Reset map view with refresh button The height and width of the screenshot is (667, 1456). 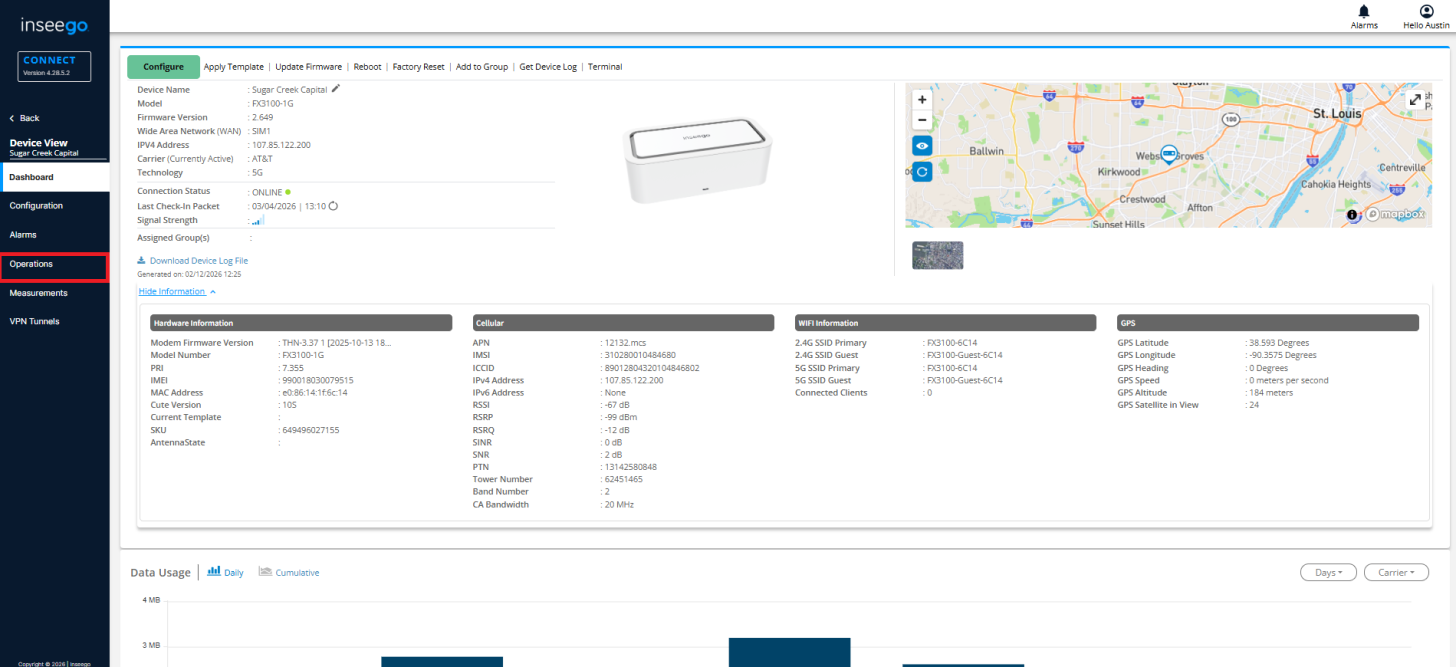pos(922,172)
